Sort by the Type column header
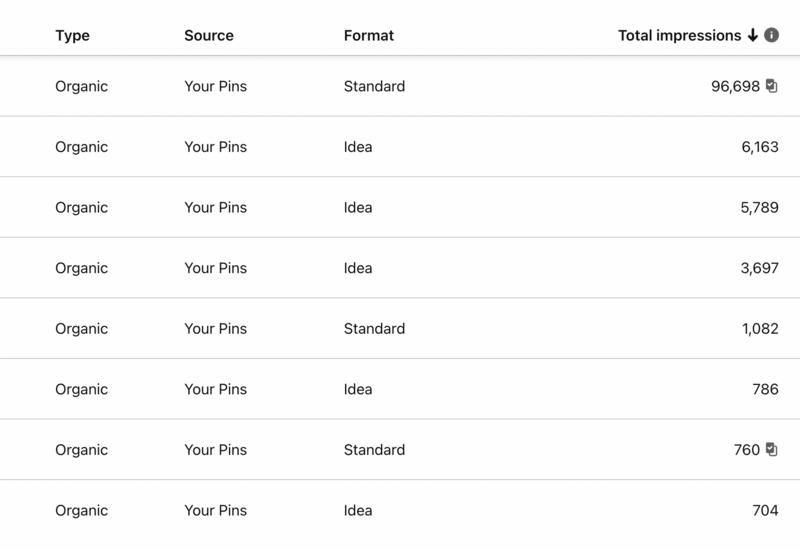This screenshot has height=550, width=800. tap(72, 36)
